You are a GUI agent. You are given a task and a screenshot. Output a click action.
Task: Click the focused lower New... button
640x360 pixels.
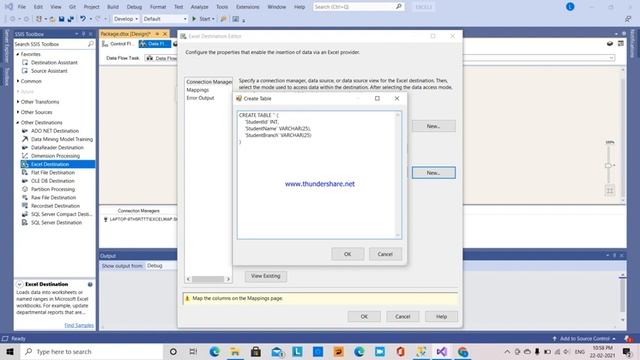tap(433, 173)
